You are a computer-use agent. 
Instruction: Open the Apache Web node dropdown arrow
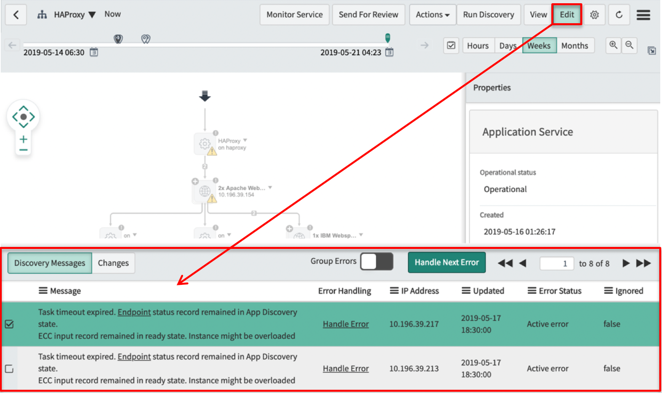point(270,187)
